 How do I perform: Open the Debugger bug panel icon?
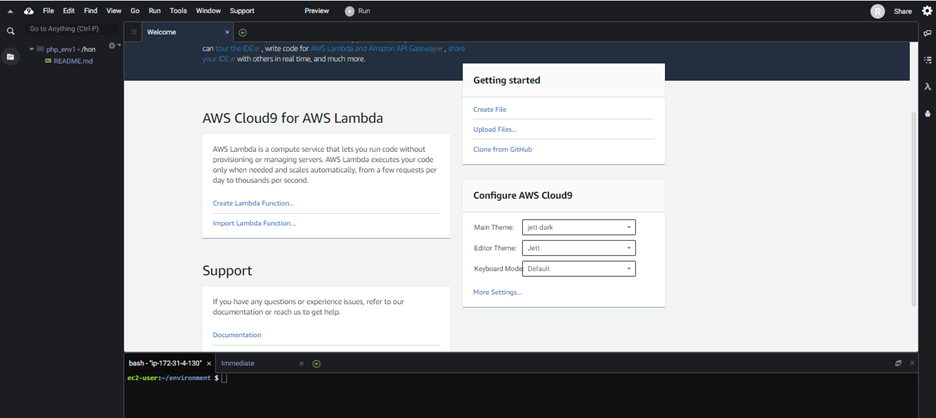[927, 113]
